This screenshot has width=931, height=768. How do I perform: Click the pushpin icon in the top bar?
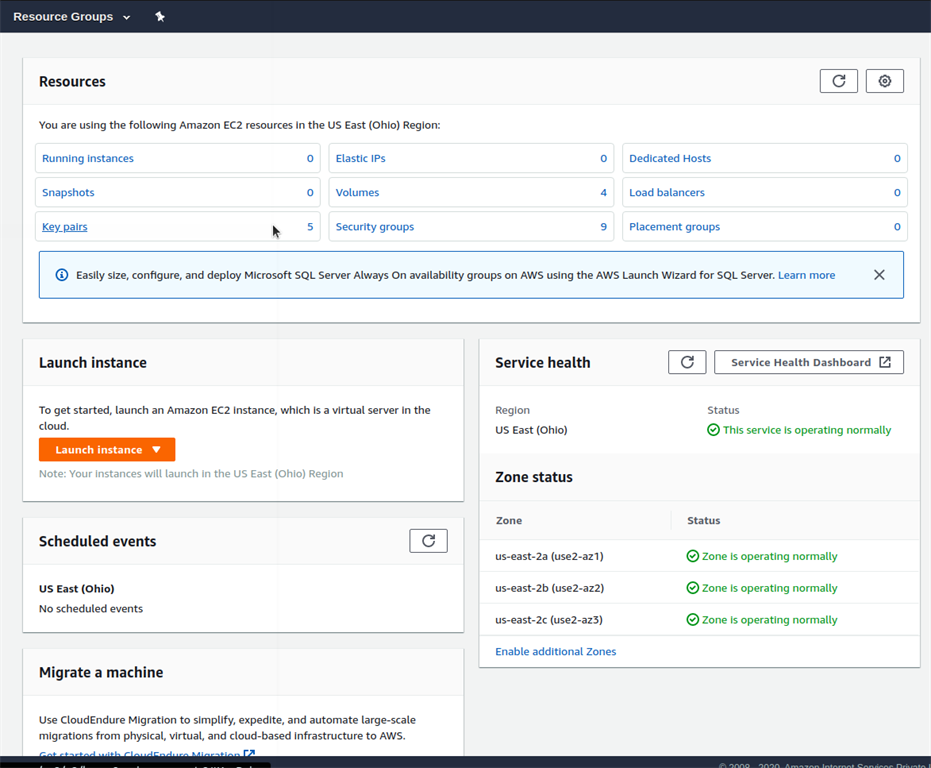160,16
